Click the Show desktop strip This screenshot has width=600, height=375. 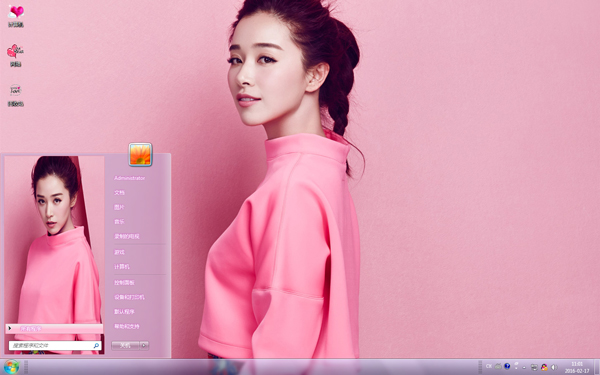[x=597, y=367]
